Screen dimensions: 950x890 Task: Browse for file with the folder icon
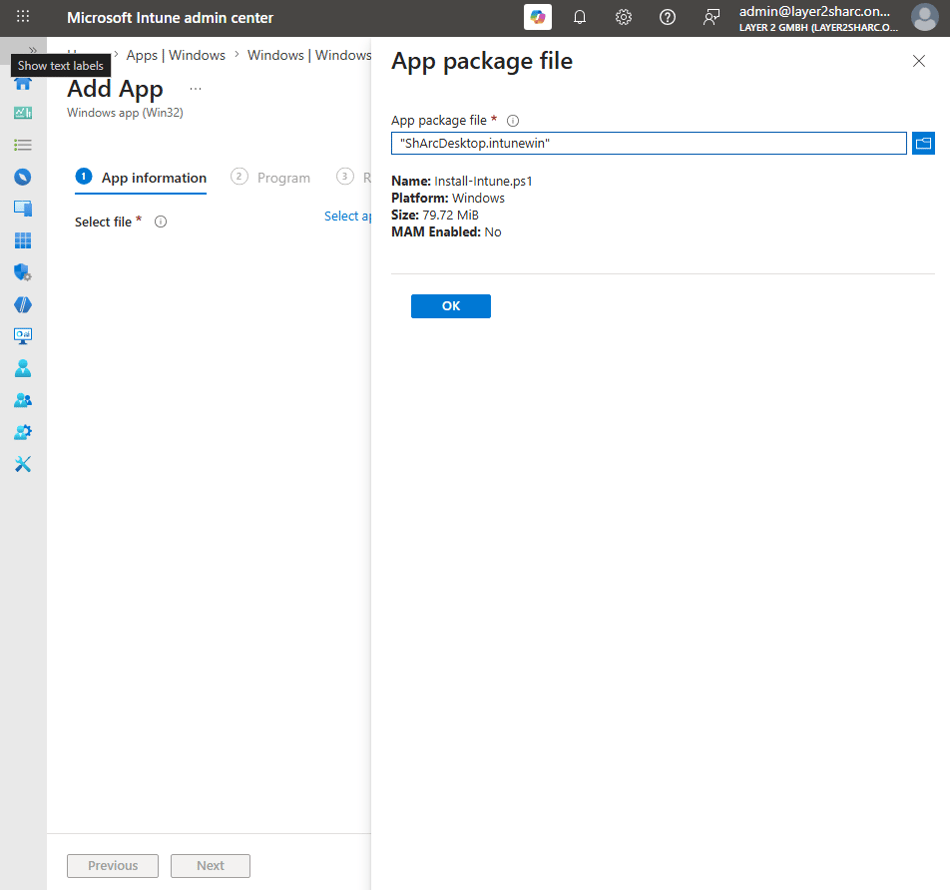pos(923,144)
